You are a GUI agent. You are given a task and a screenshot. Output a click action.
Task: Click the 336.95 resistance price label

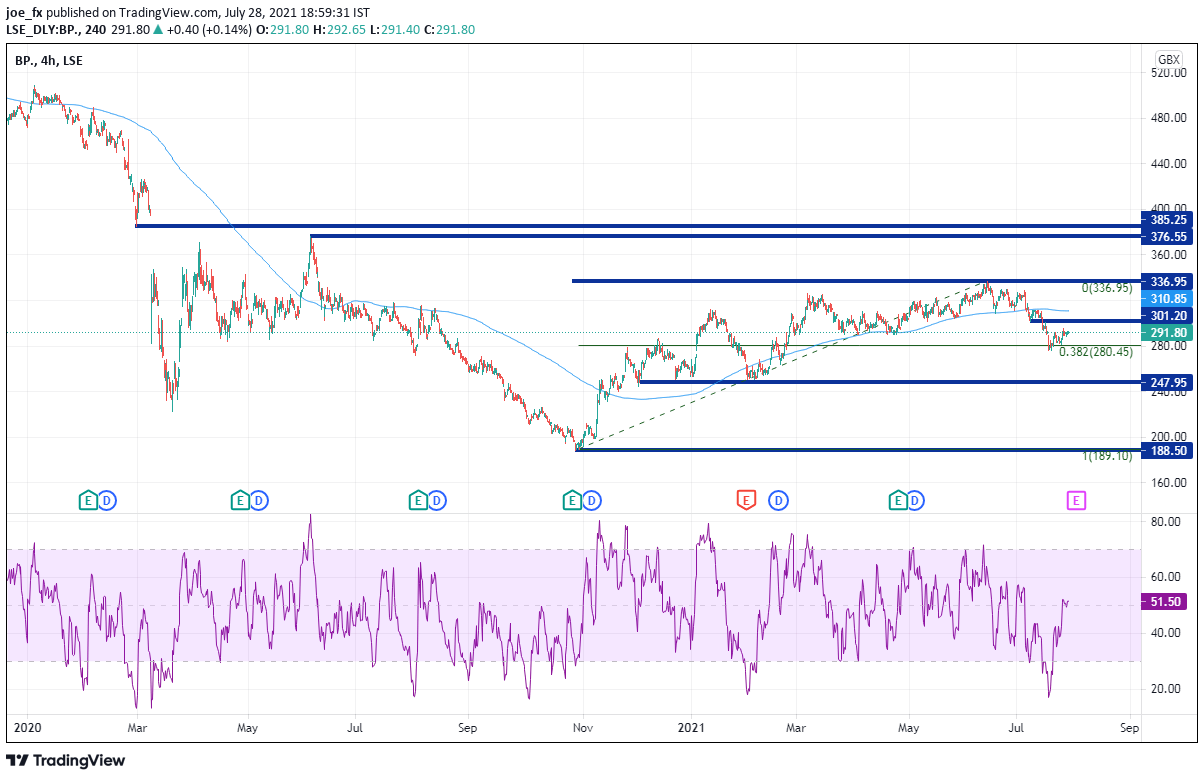[1168, 281]
